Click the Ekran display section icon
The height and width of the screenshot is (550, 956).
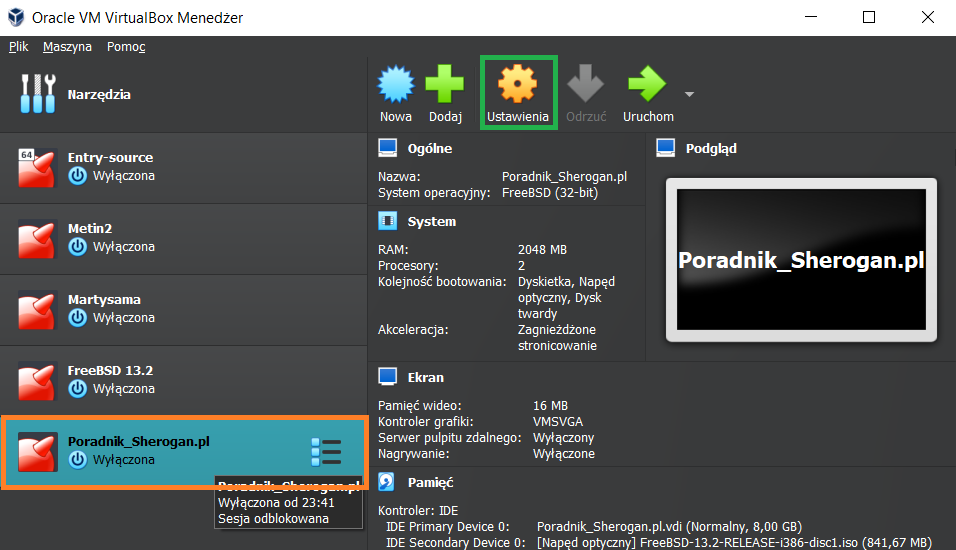pos(388,378)
